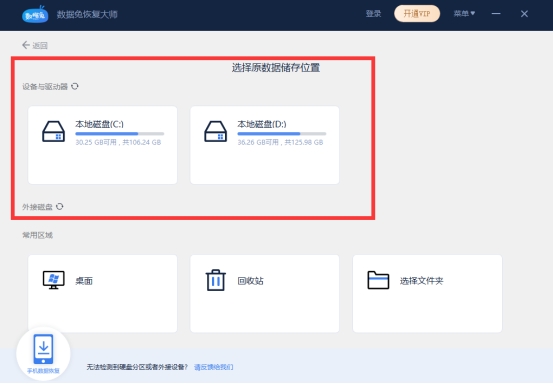This screenshot has width=553, height=384.
Task: Click the D: drive usage bar
Action: 282,134
